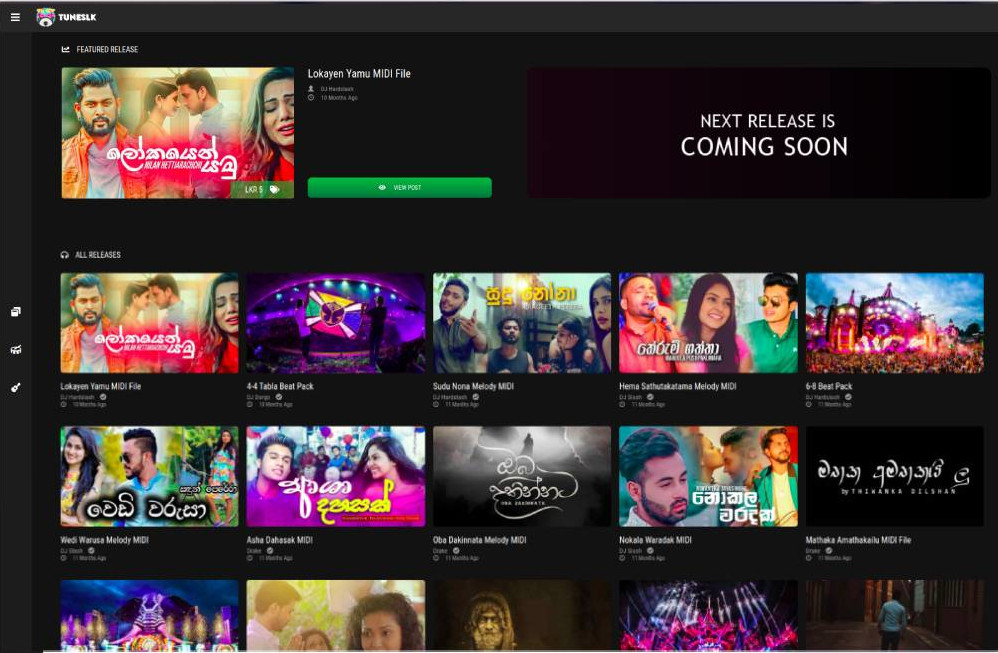The width and height of the screenshot is (998, 653).
Task: Open the Mathaka Amathakailu MIDI File title
Action: click(858, 540)
